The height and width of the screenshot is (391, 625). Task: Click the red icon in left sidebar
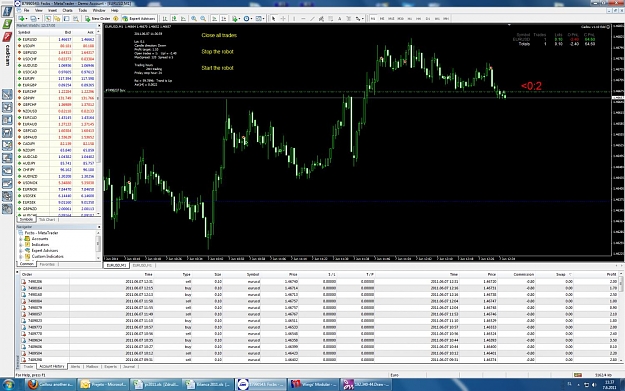[7, 37]
